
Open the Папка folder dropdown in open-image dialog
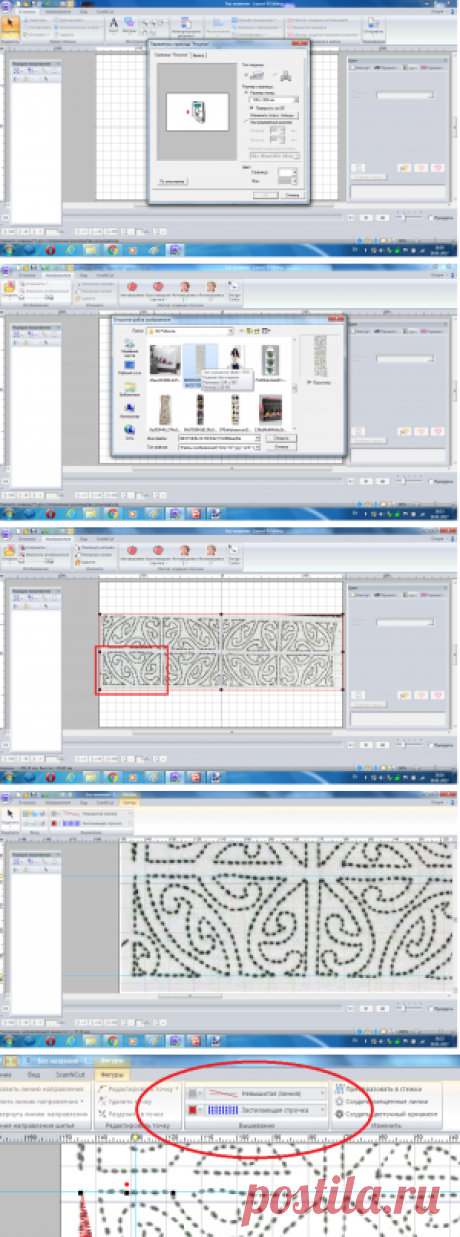point(188,330)
